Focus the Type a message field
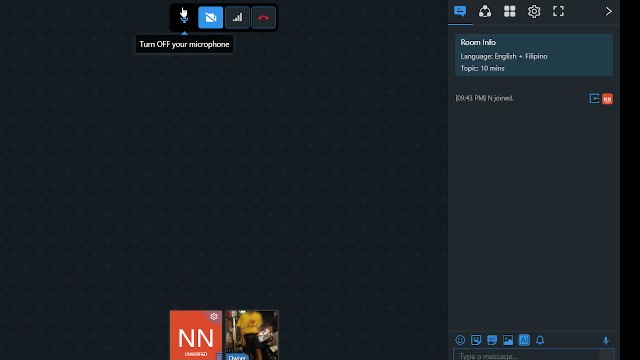640x360 pixels. point(533,355)
